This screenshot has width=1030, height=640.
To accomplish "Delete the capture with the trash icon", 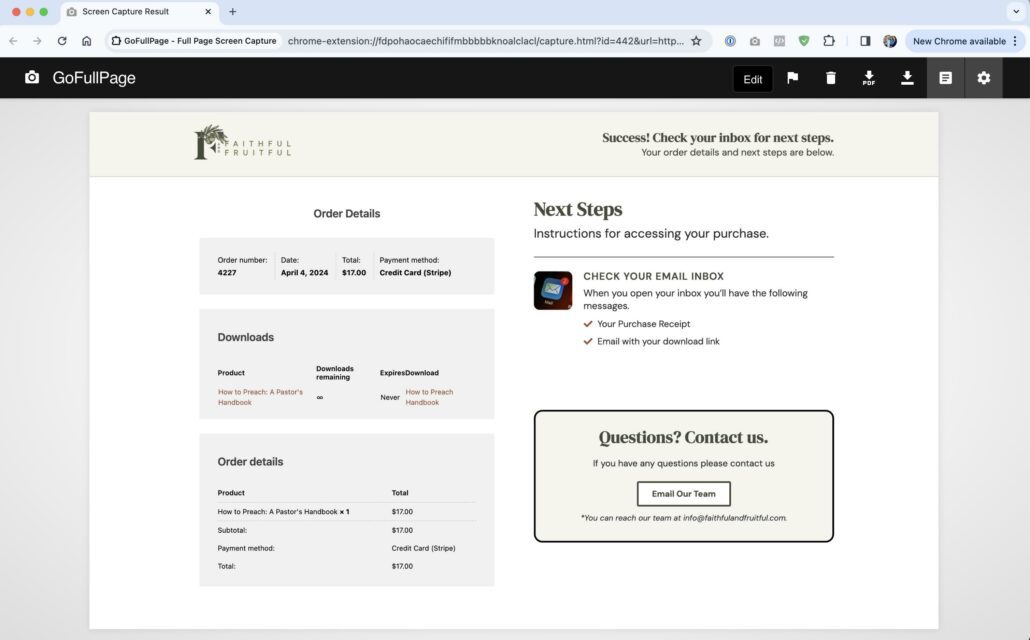I will click(830, 78).
